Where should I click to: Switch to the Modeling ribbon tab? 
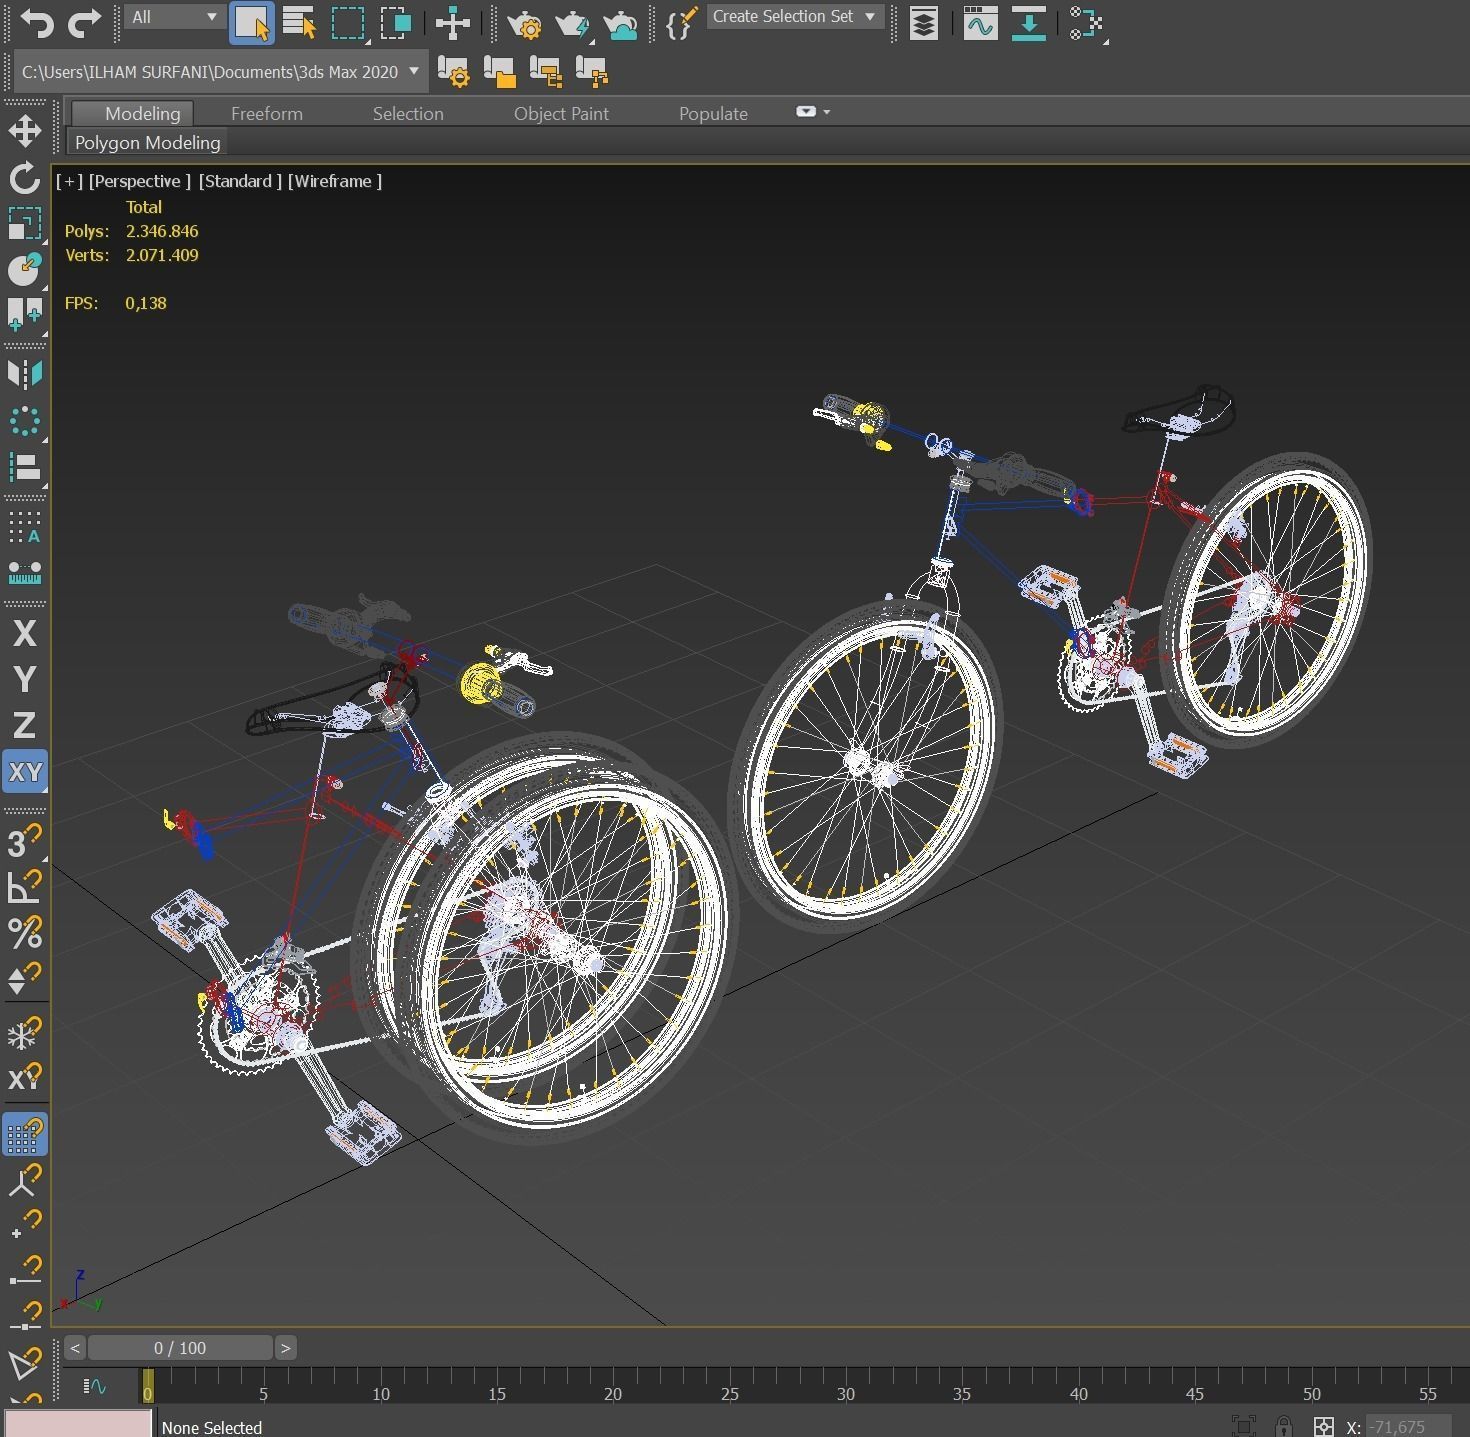142,114
